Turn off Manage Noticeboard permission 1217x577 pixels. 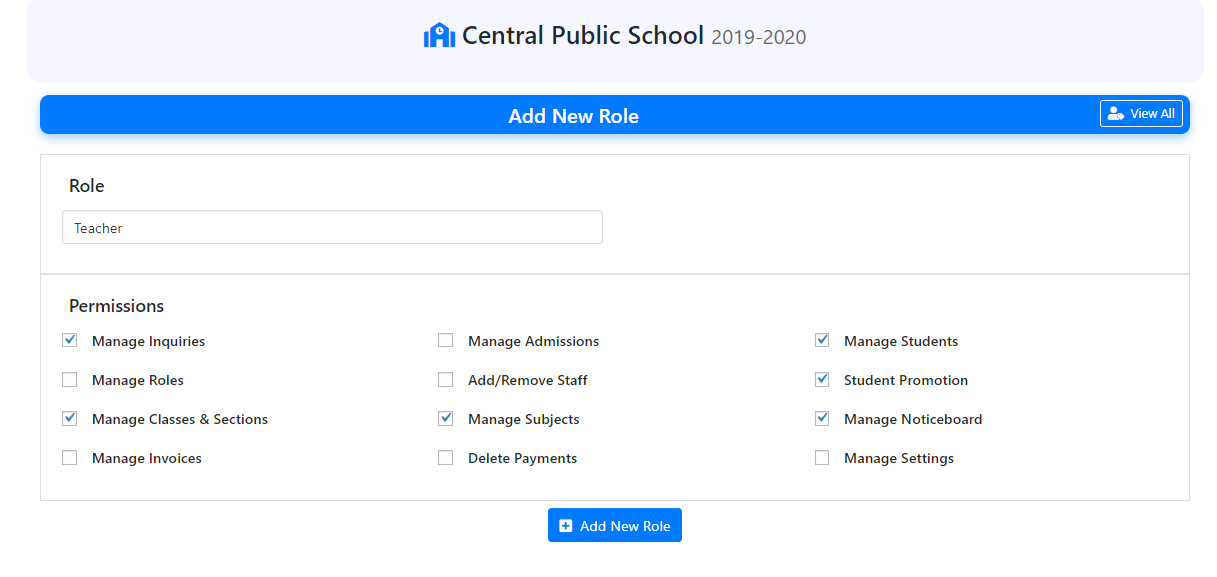click(x=822, y=419)
